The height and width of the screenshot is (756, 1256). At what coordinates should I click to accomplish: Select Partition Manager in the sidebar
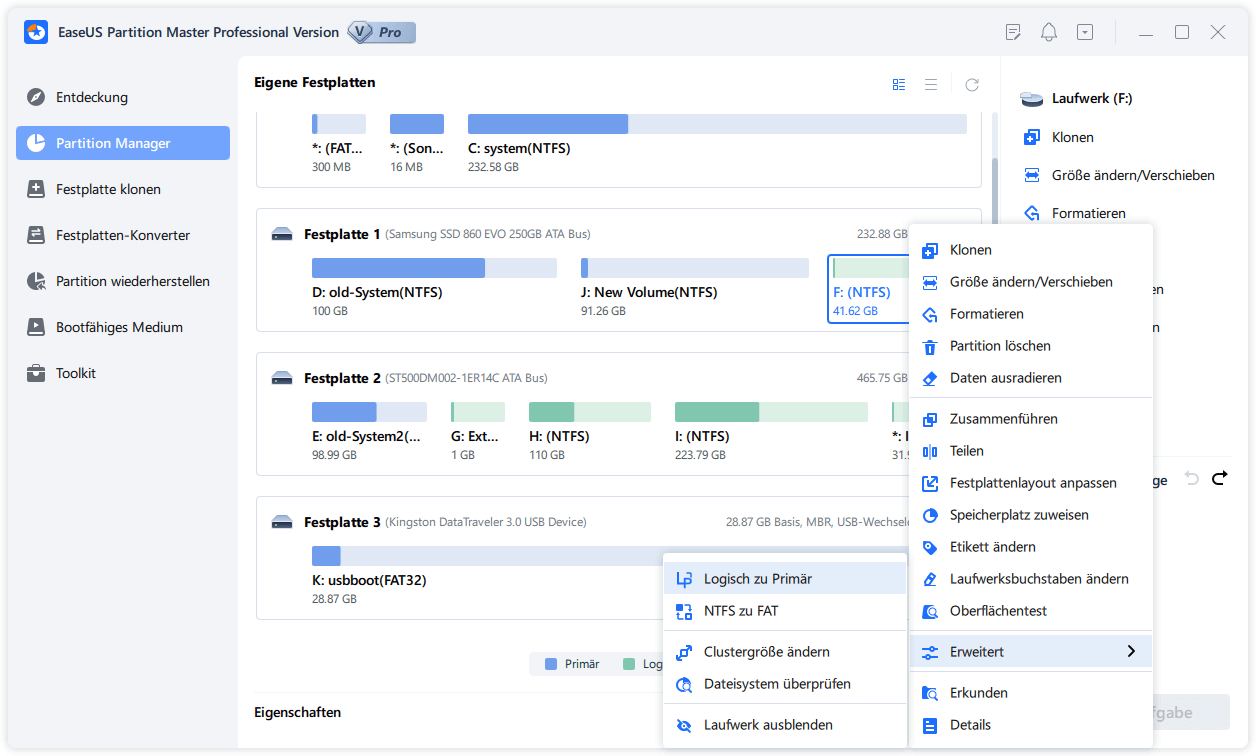[123, 143]
